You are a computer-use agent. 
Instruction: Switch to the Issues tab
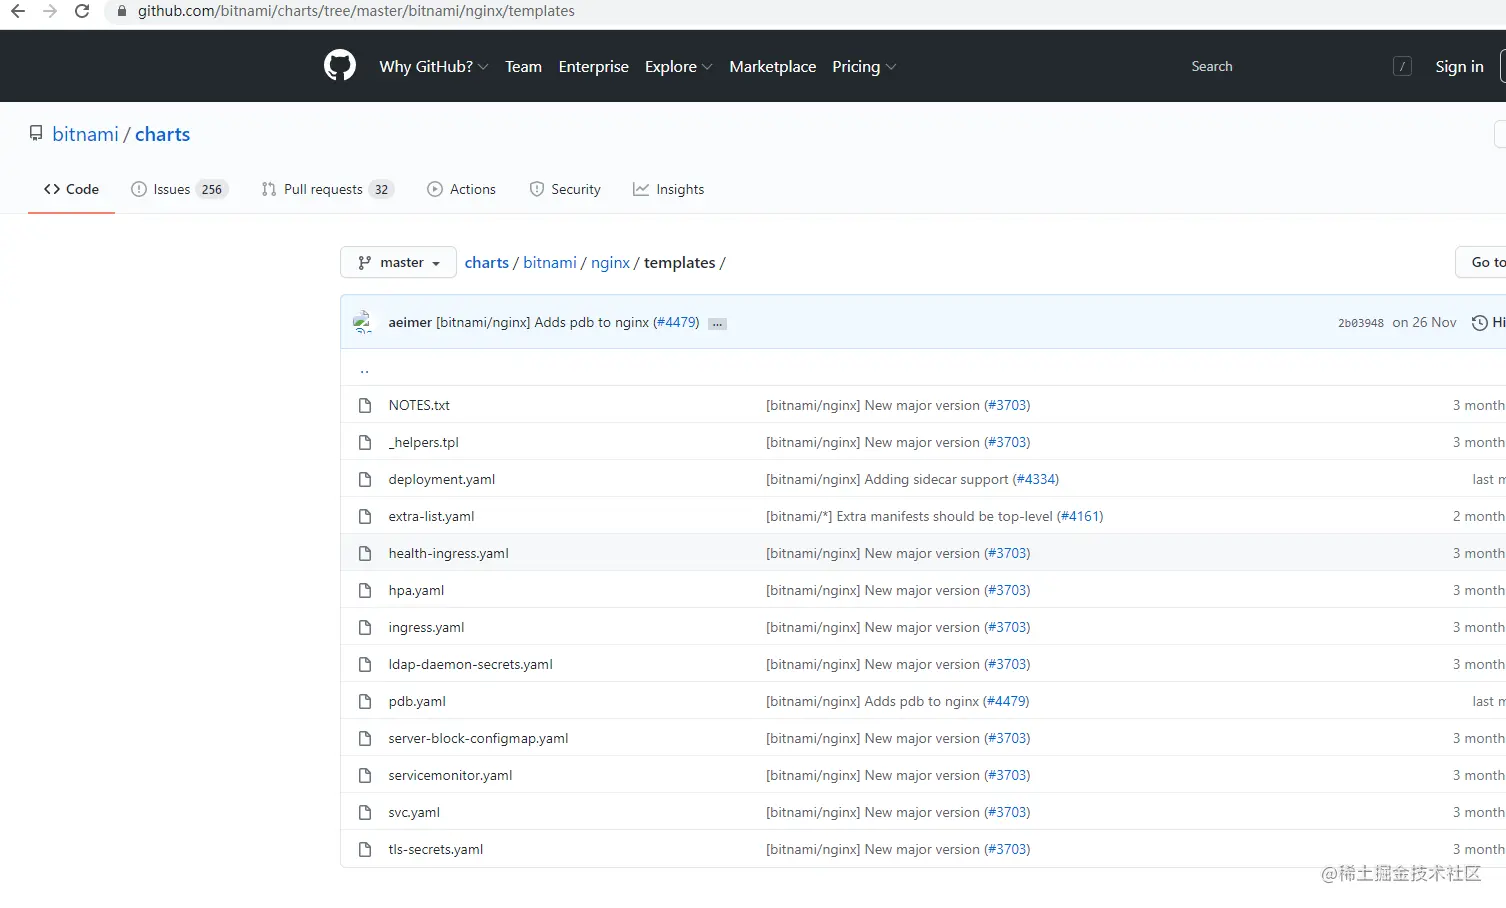(180, 189)
